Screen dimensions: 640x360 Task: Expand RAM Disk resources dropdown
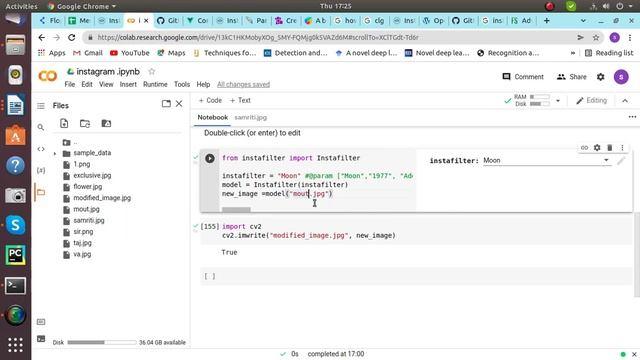click(x=558, y=101)
